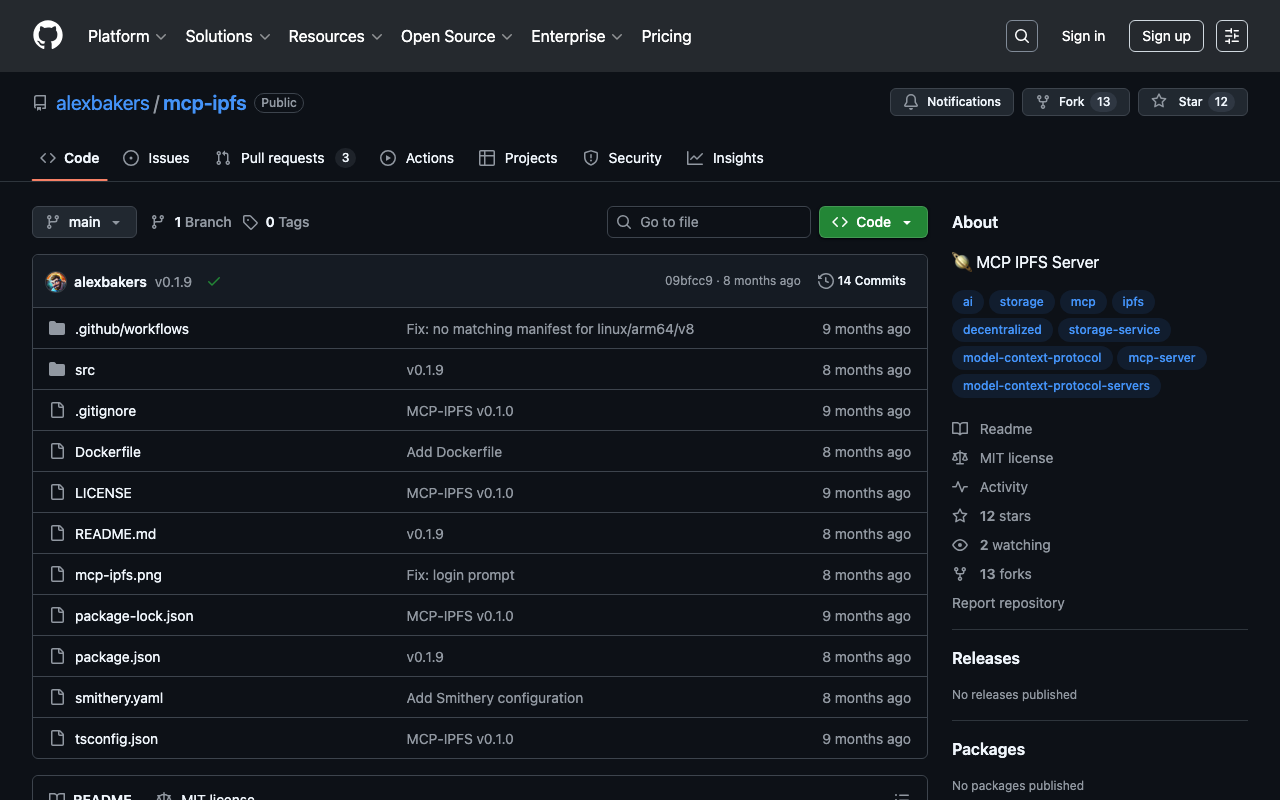Open the main branch selector dropdown
The width and height of the screenshot is (1280, 800).
click(84, 222)
